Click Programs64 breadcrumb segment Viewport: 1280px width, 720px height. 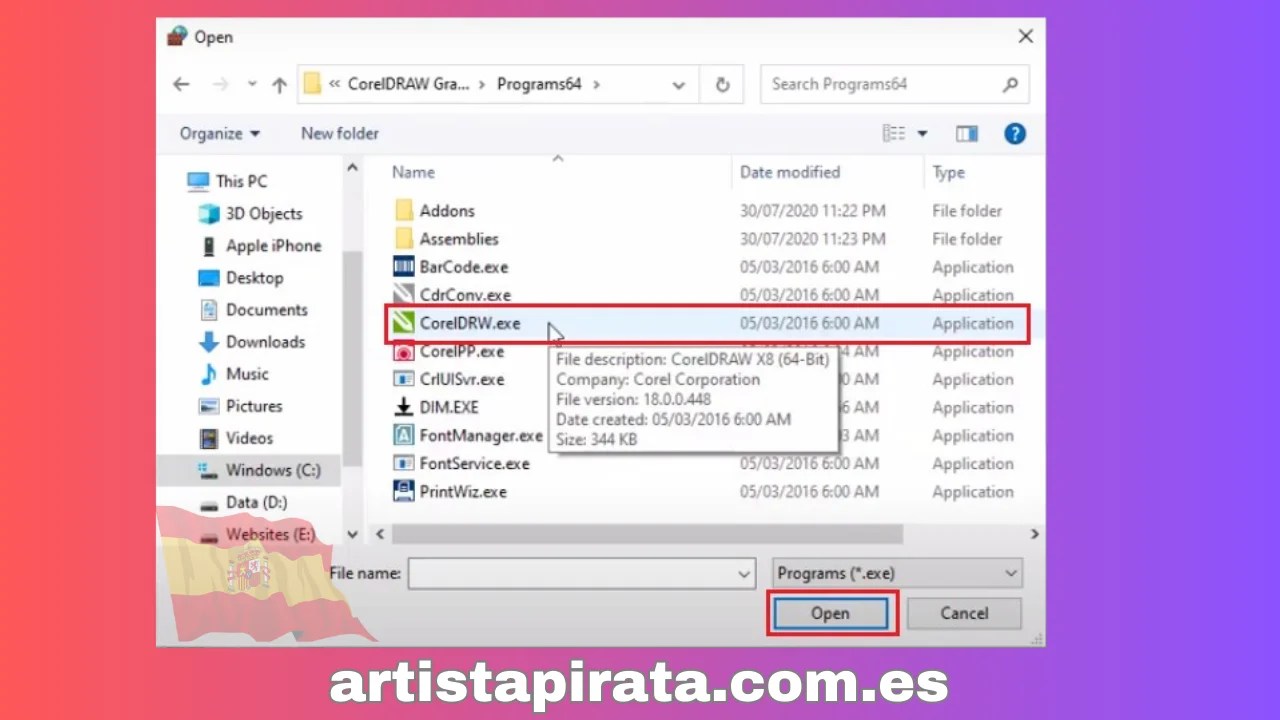(x=539, y=84)
